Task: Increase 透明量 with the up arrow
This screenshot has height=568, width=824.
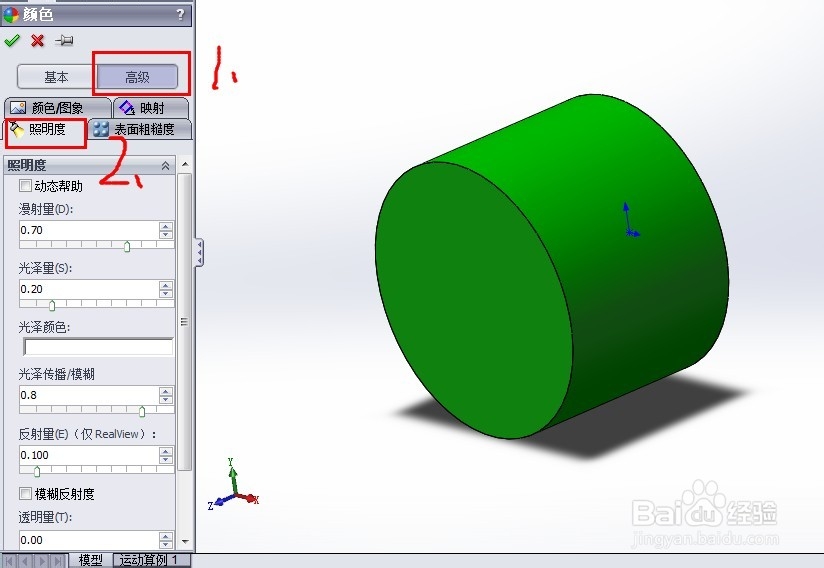Action: click(x=166, y=536)
